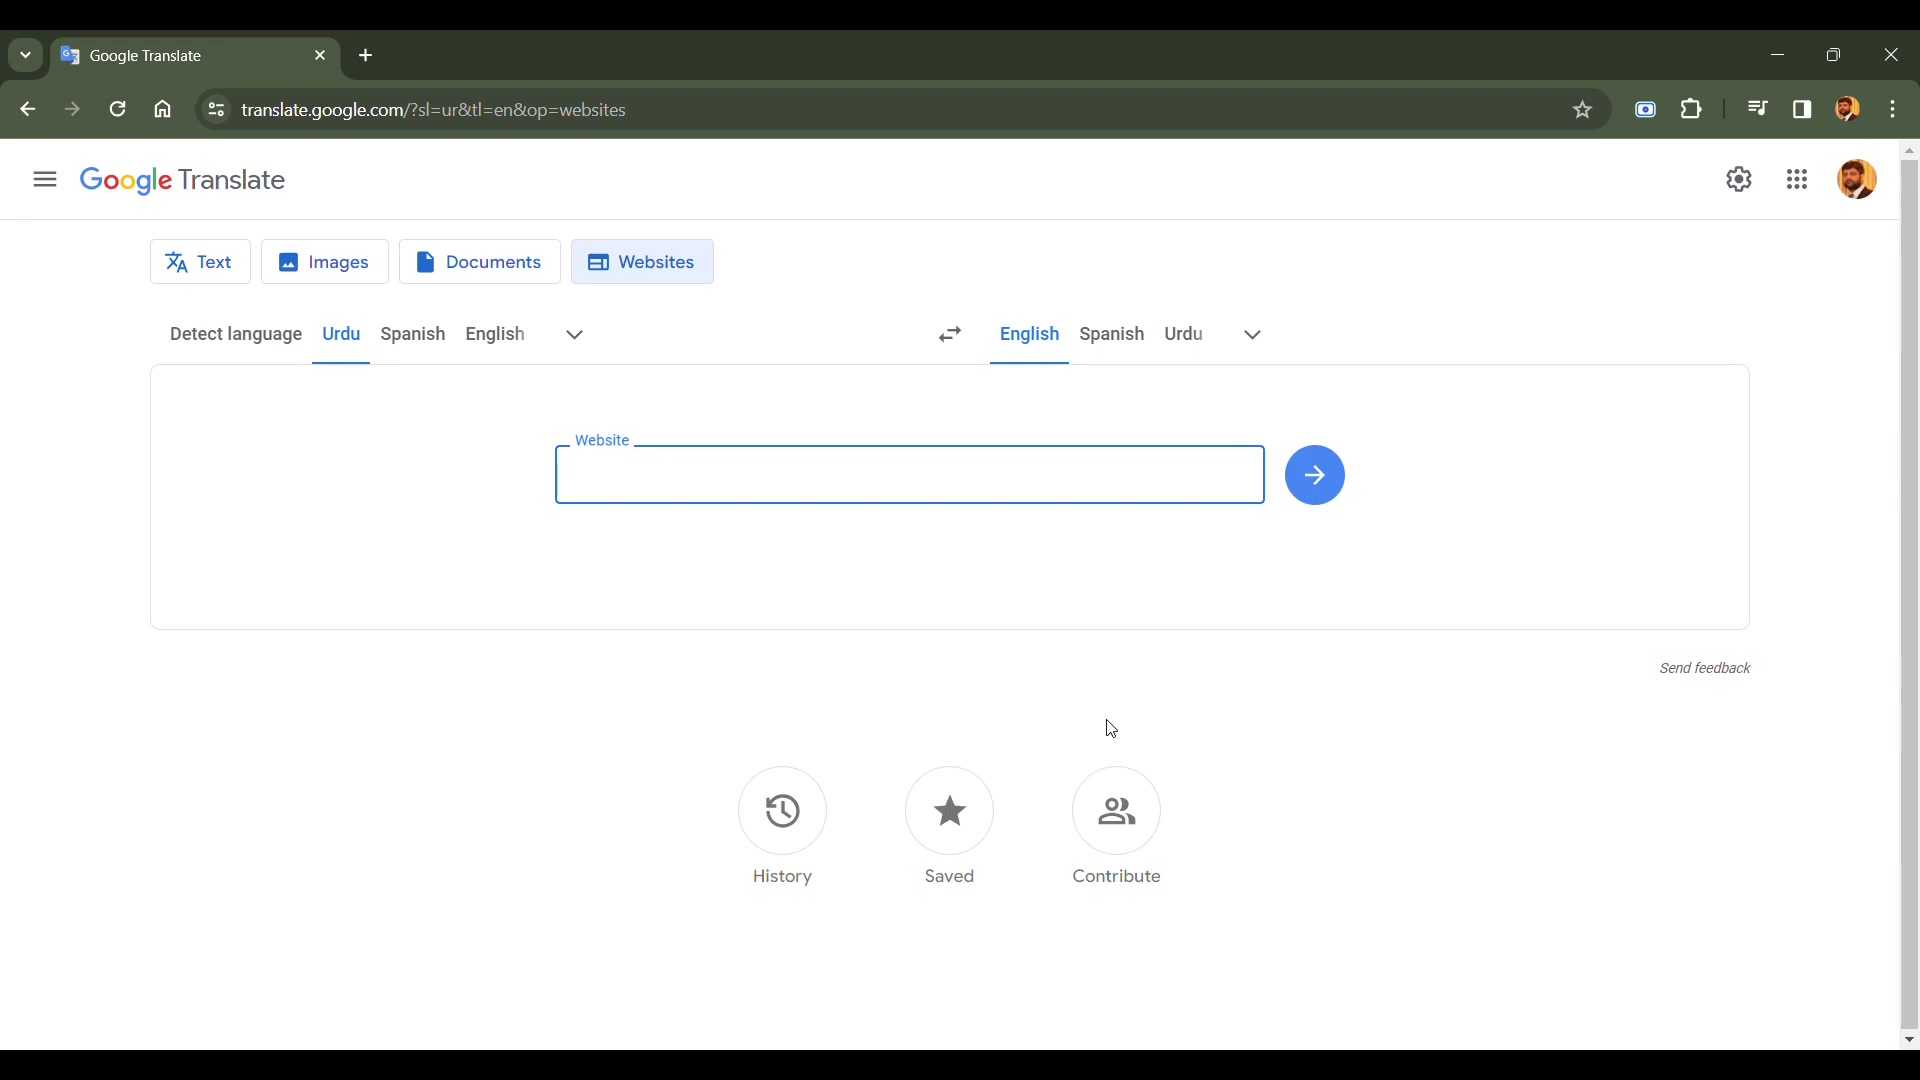Open Translate settings with the gear icon
This screenshot has width=1920, height=1080.
1739,179
